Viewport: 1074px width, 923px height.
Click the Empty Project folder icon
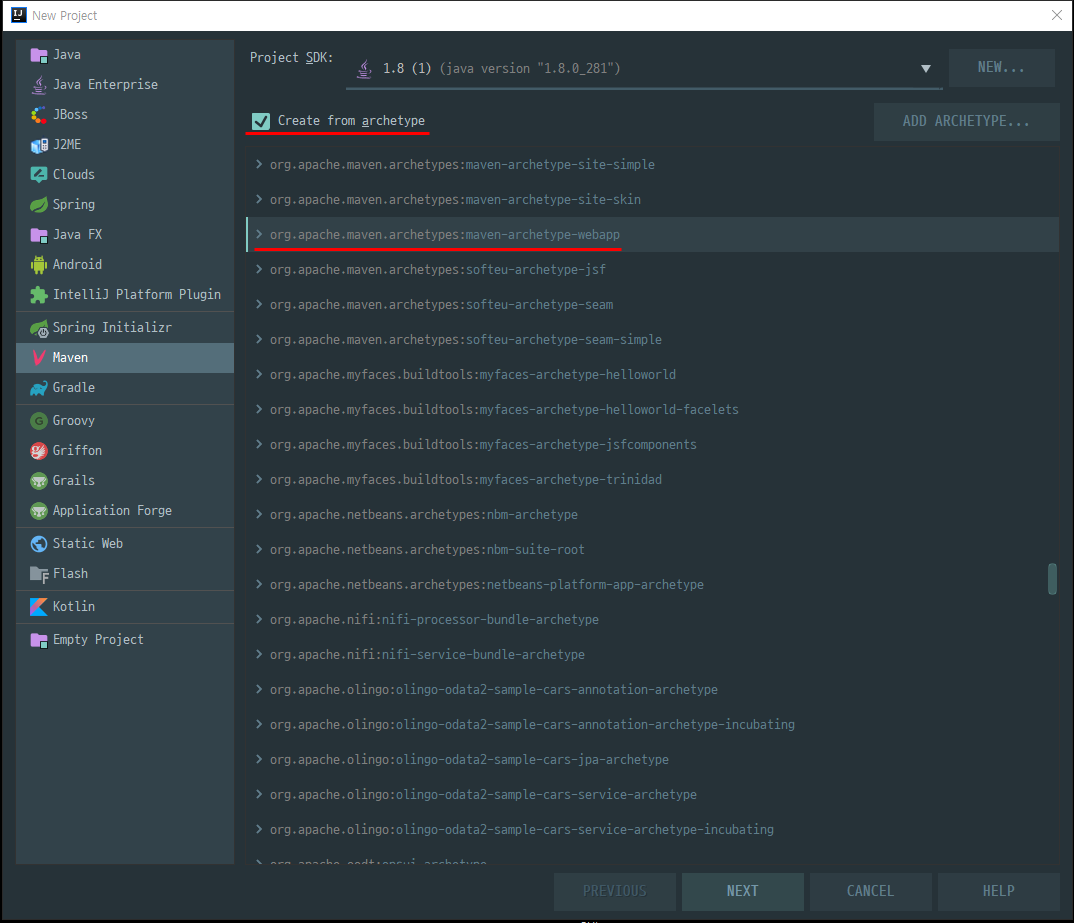coord(39,640)
